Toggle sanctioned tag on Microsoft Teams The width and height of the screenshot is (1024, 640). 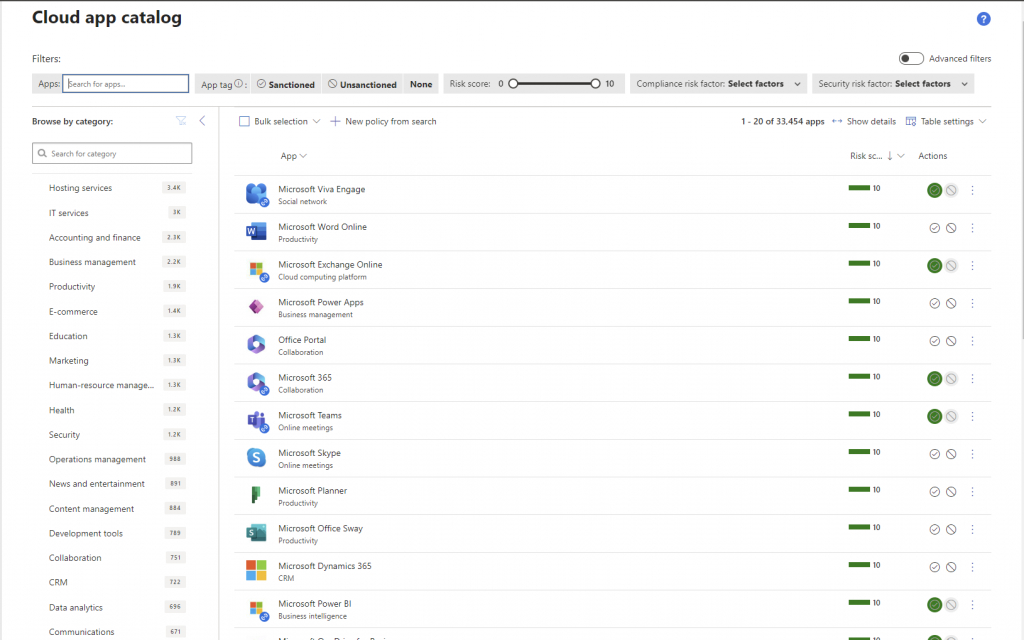935,416
